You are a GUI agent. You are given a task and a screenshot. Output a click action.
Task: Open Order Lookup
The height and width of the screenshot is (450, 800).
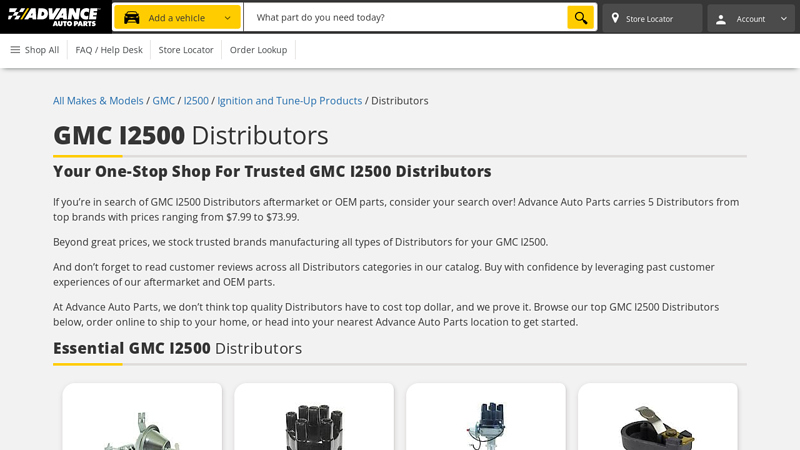pyautogui.click(x=258, y=50)
